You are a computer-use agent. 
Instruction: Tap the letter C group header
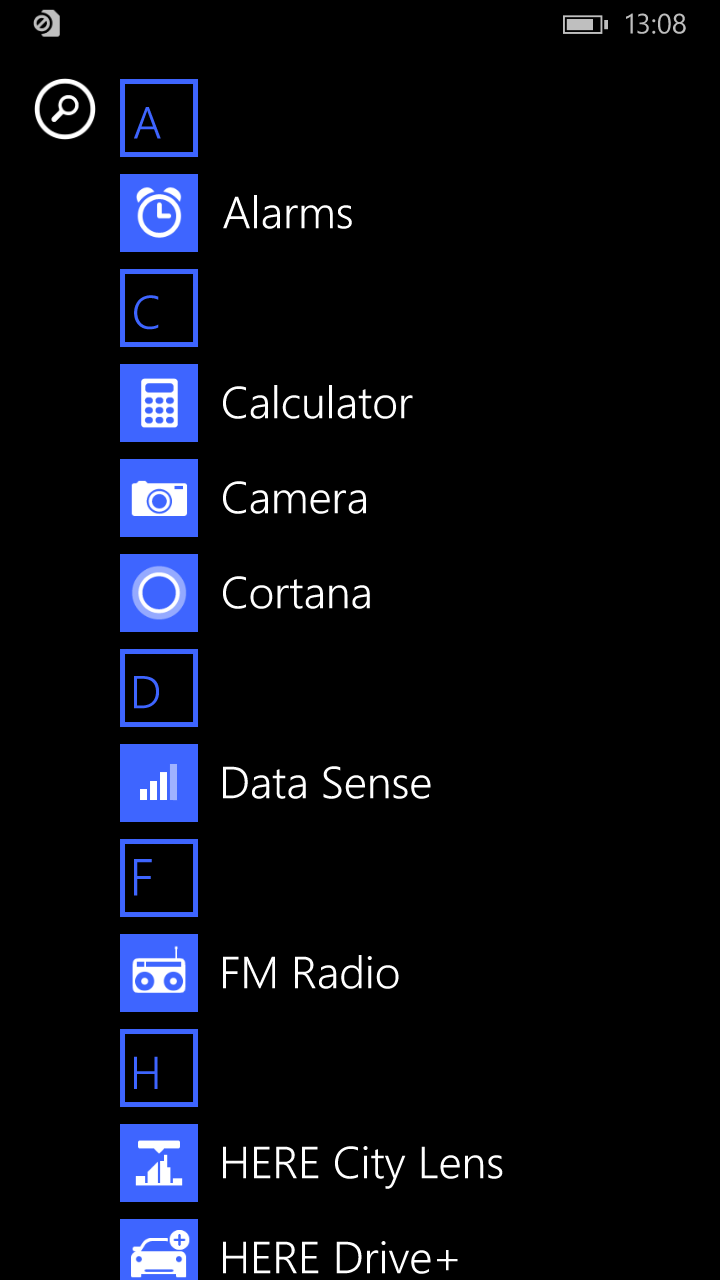pyautogui.click(x=159, y=308)
